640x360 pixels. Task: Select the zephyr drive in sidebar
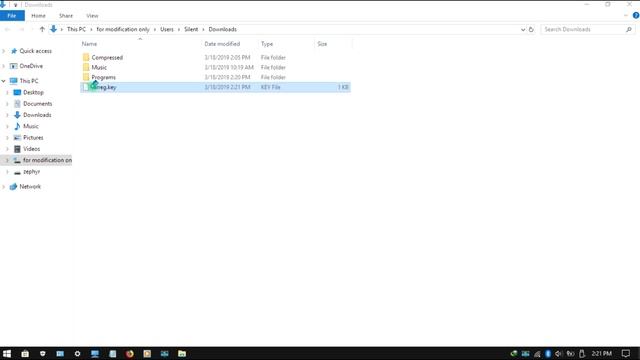(x=31, y=172)
